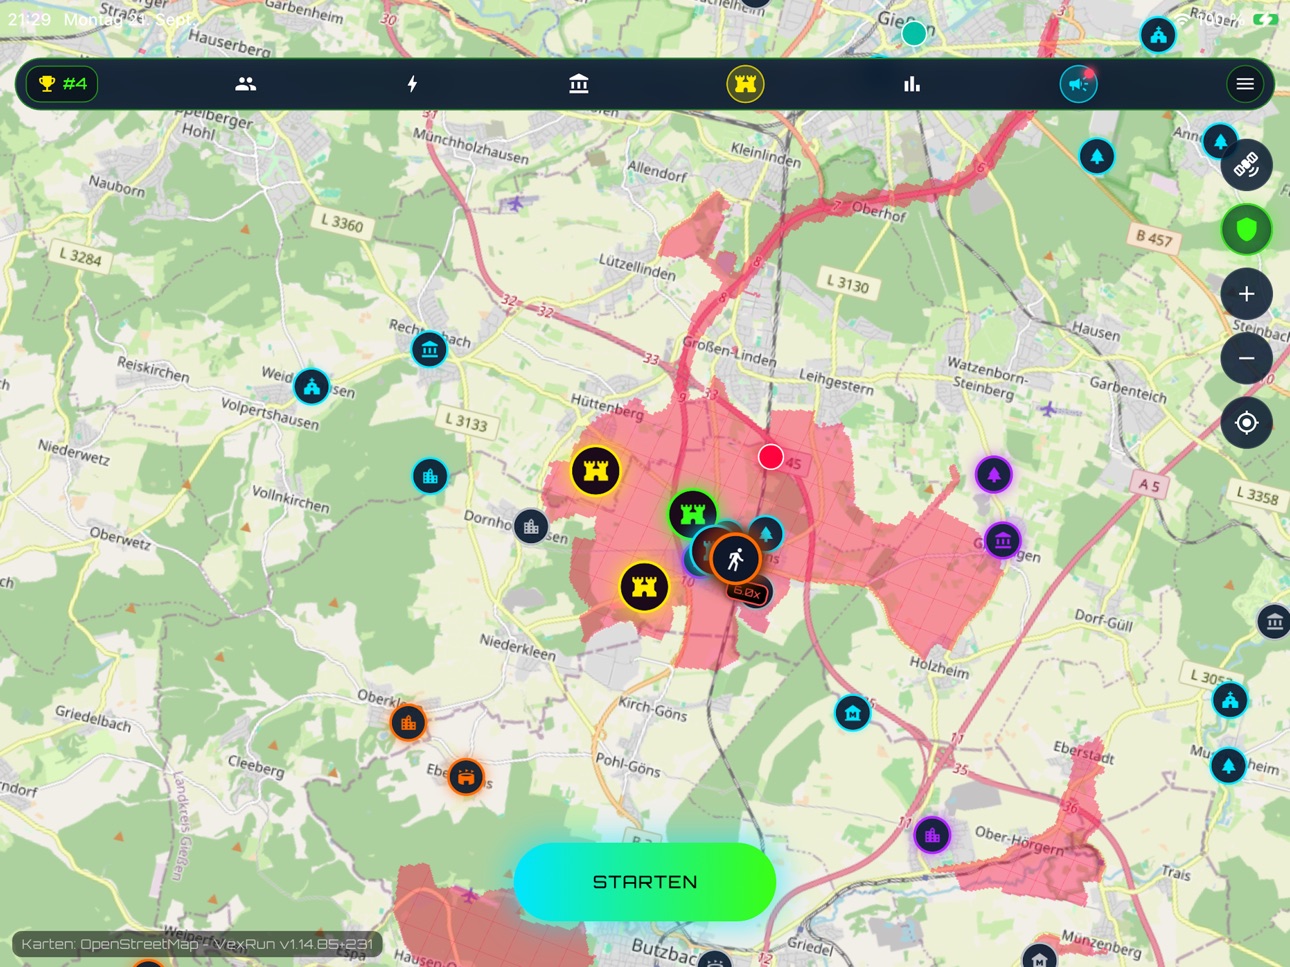Screen dimensions: 1290x967
Task: Toggle the satellite map view
Action: [x=1246, y=165]
